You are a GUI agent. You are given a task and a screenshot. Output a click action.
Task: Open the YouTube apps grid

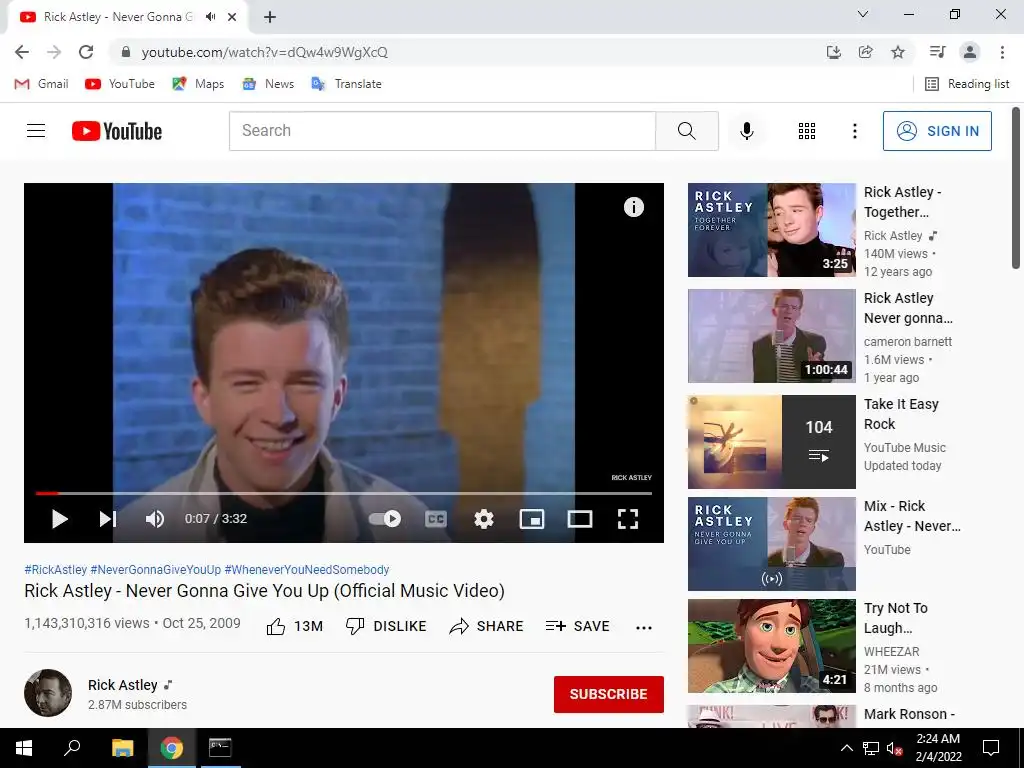coord(807,131)
